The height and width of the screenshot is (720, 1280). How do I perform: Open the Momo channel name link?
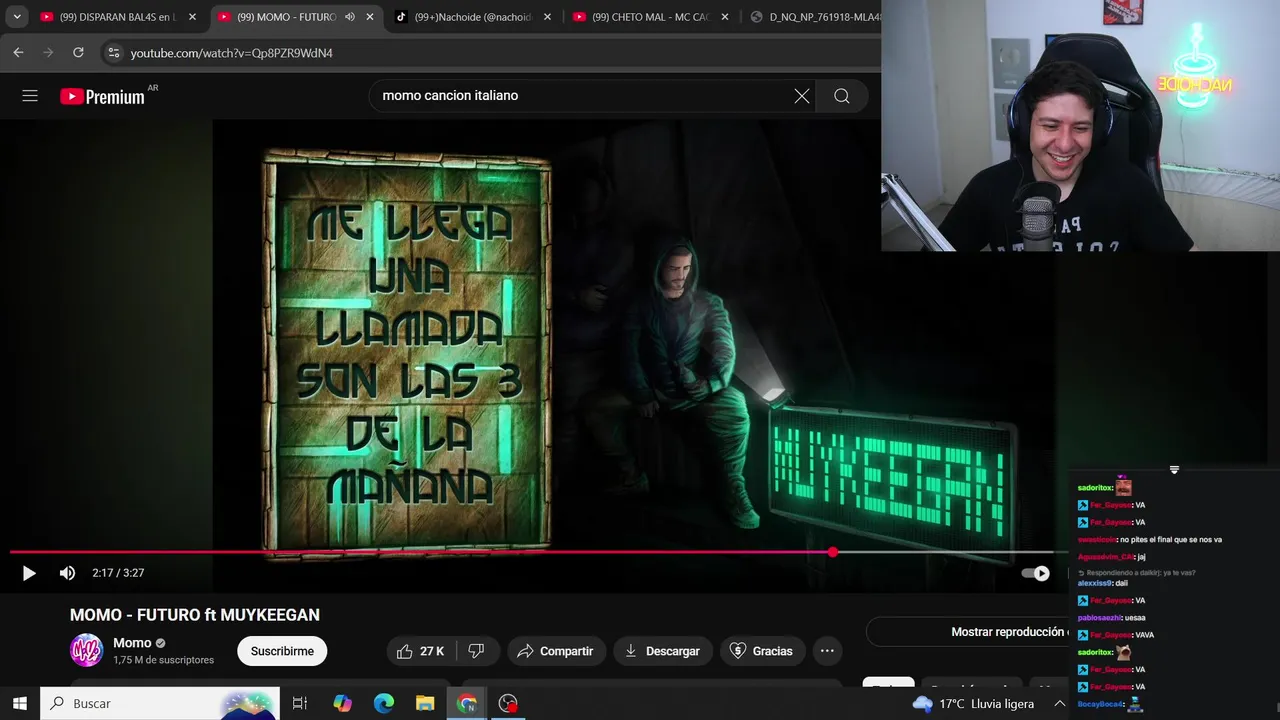point(132,643)
